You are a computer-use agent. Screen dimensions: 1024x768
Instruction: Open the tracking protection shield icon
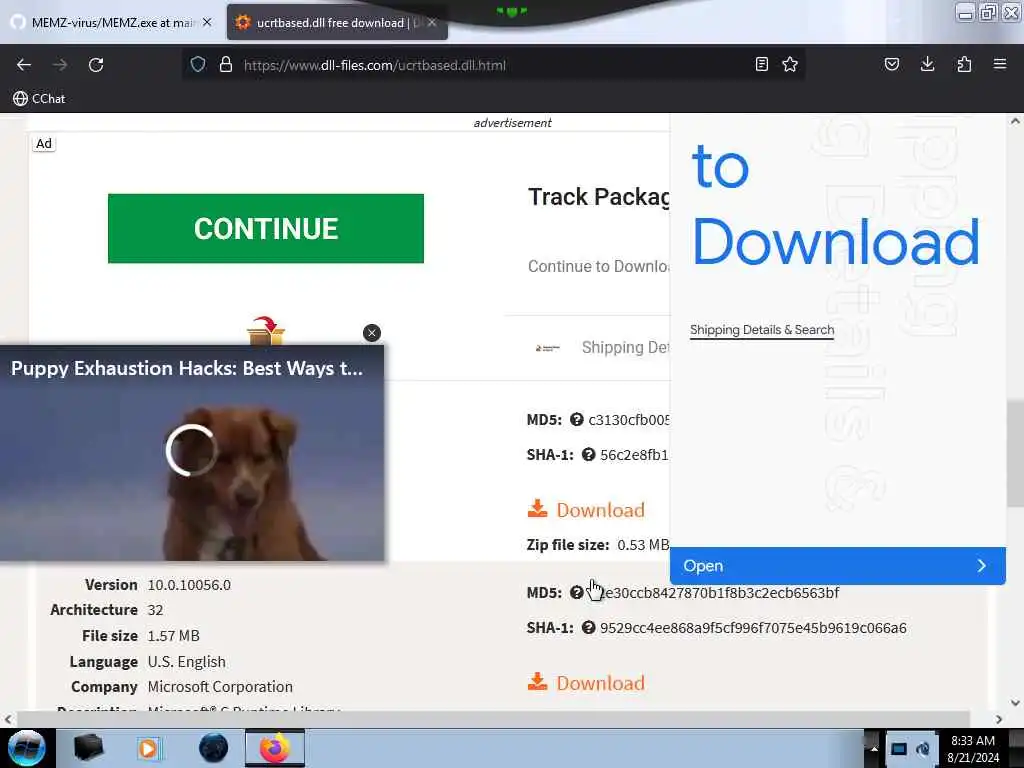[198, 65]
